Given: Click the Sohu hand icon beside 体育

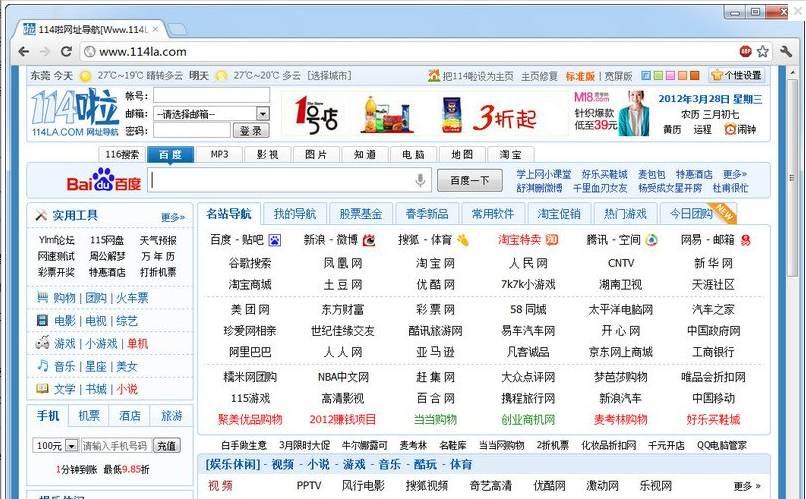Looking at the screenshot, I should point(463,240).
